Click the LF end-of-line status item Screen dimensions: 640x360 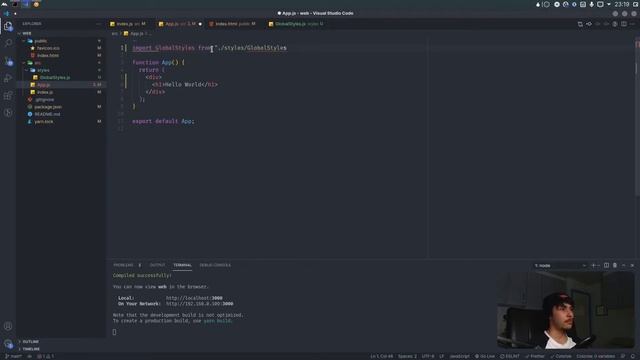pyautogui.click(x=441, y=356)
